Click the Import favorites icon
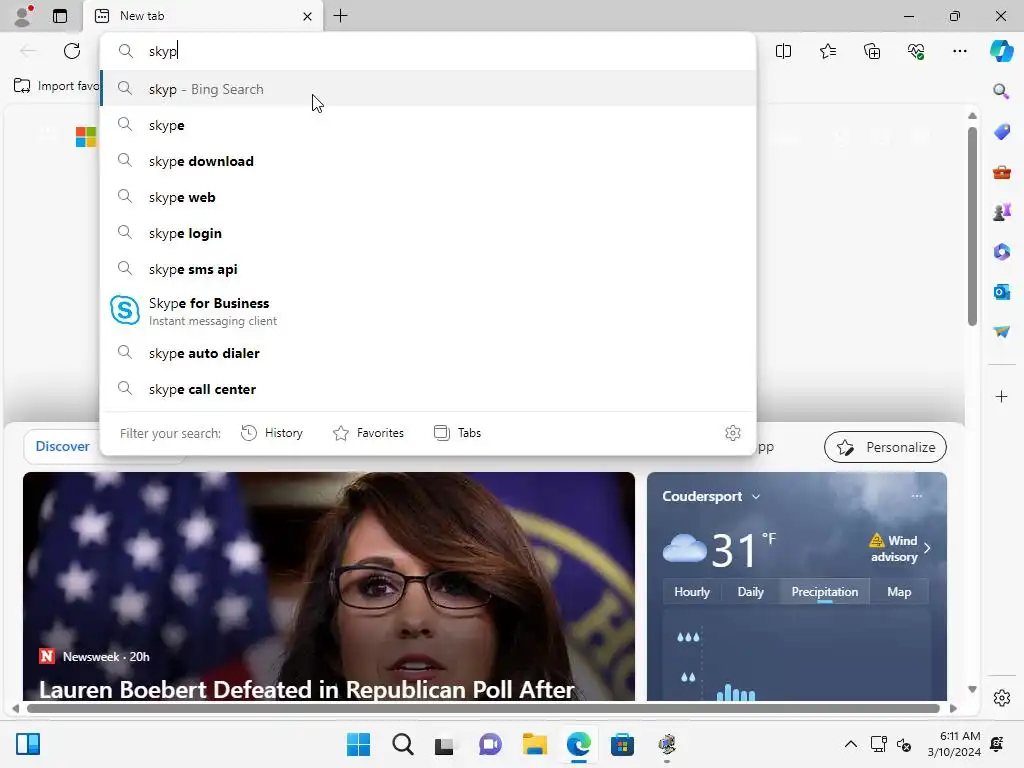This screenshot has height=768, width=1024. pyautogui.click(x=22, y=86)
